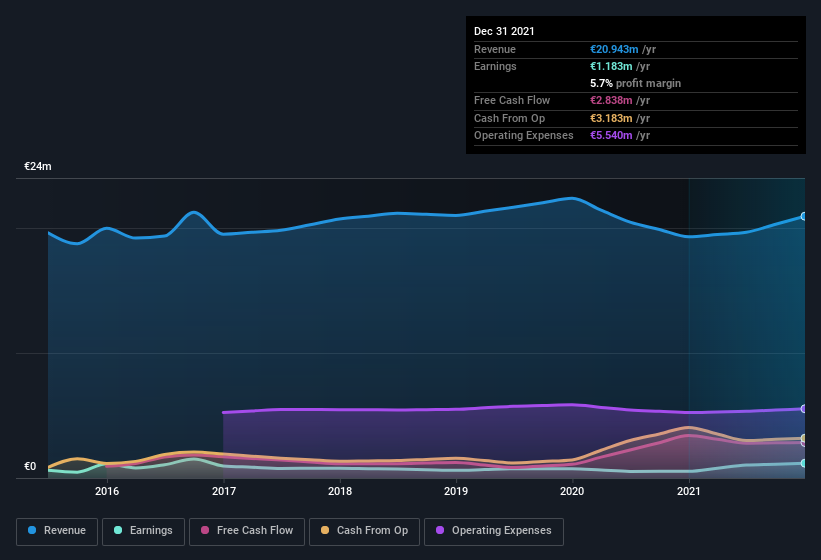Toggle the Revenue legend button
This screenshot has width=821, height=560.
[57, 531]
